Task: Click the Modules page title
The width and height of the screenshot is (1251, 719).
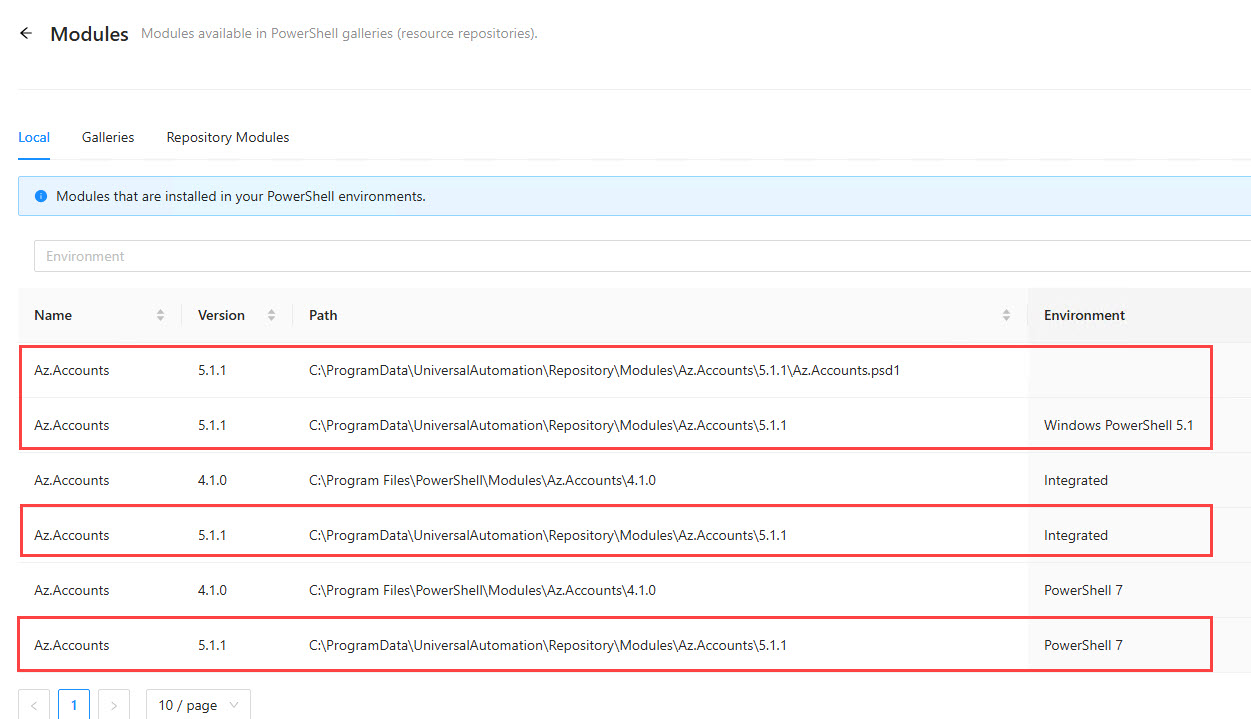Action: [89, 34]
